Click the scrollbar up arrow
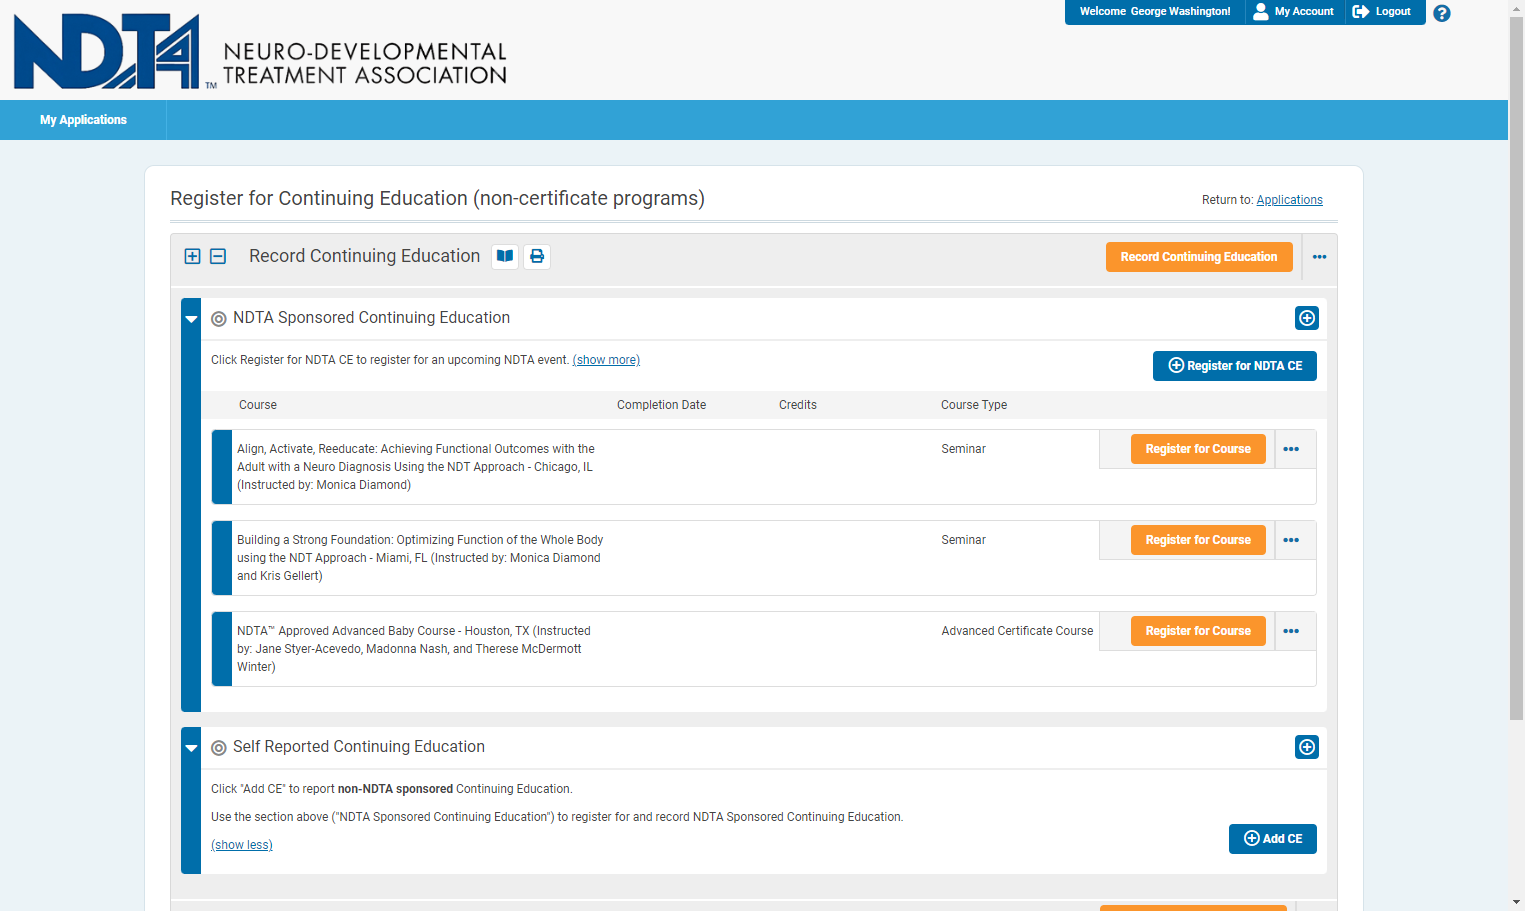Image resolution: width=1525 pixels, height=911 pixels. pos(1517,7)
